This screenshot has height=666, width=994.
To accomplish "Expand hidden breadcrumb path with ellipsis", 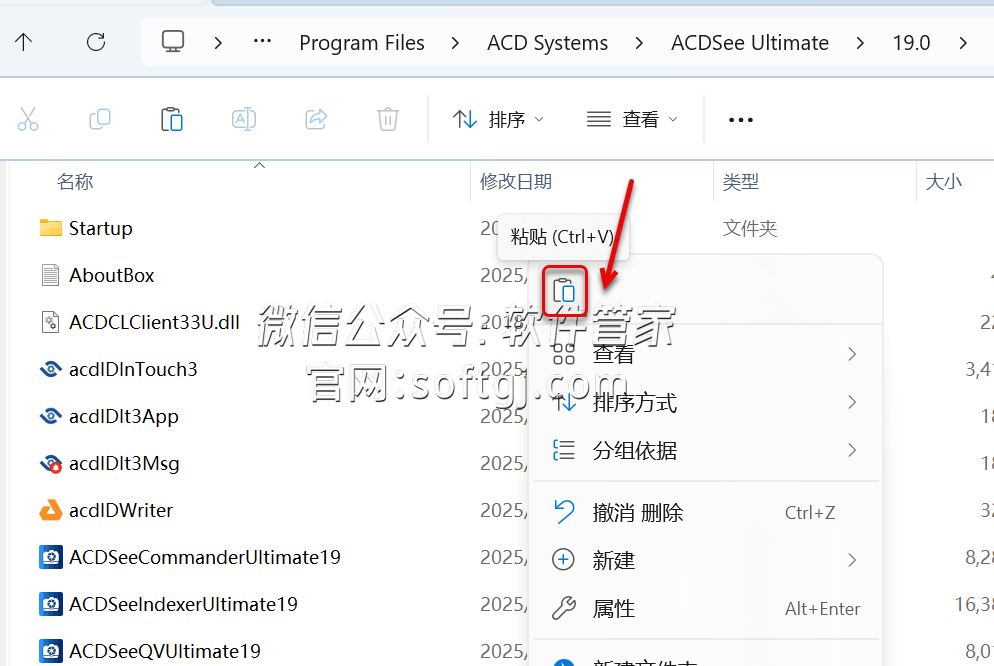I will pos(262,42).
